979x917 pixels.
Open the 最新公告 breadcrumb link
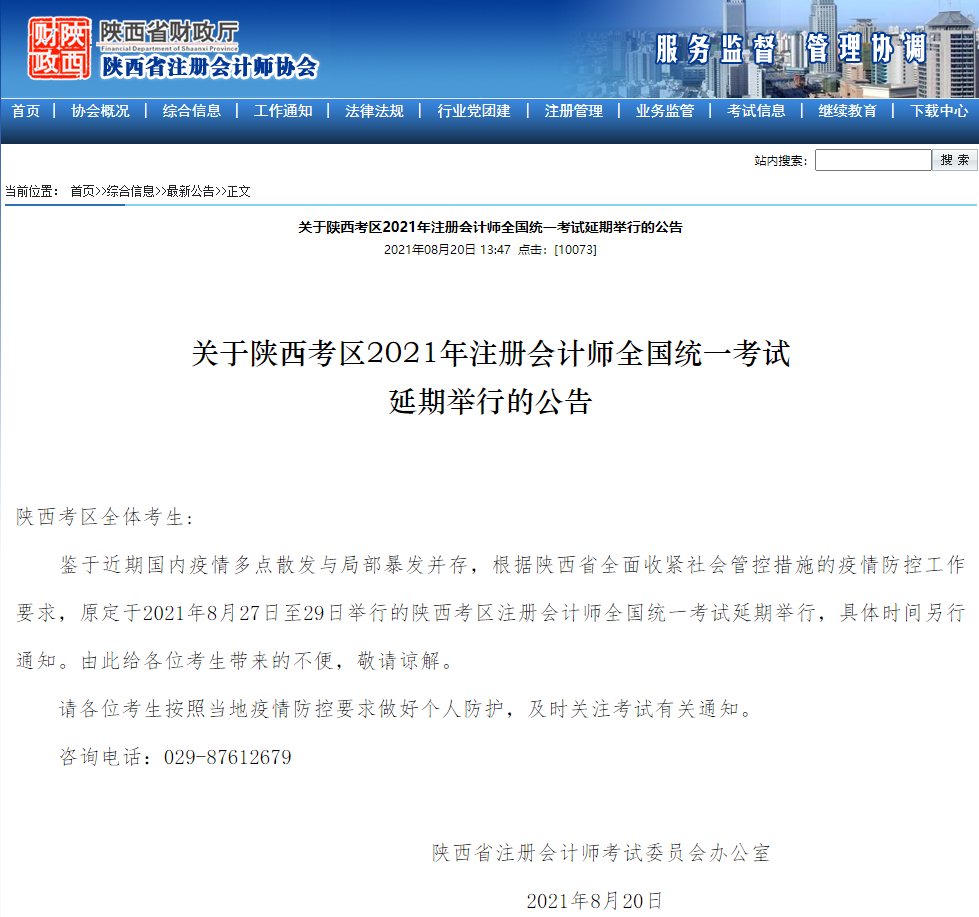click(x=190, y=191)
